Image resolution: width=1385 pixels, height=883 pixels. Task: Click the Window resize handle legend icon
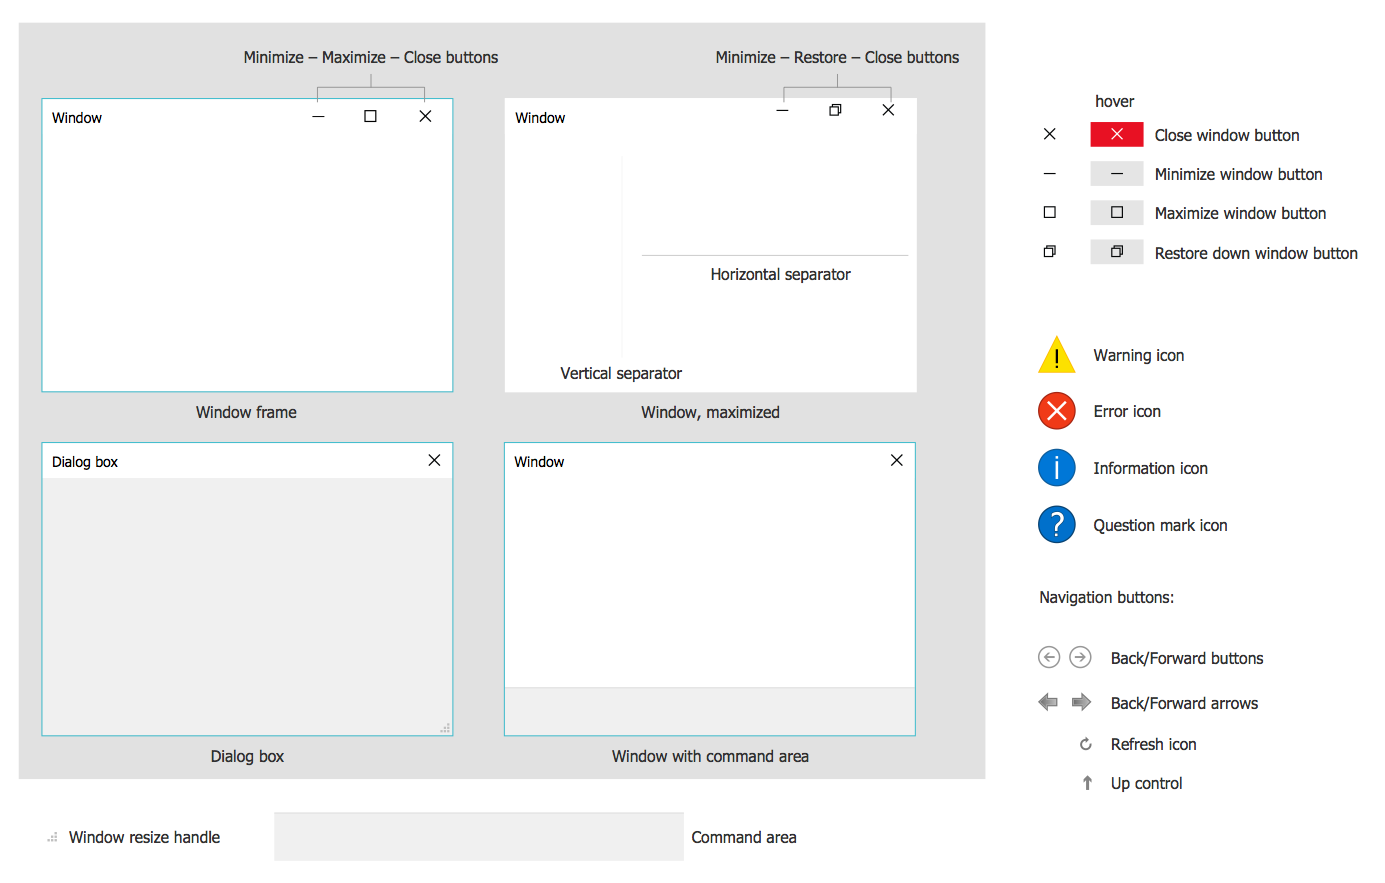52,838
